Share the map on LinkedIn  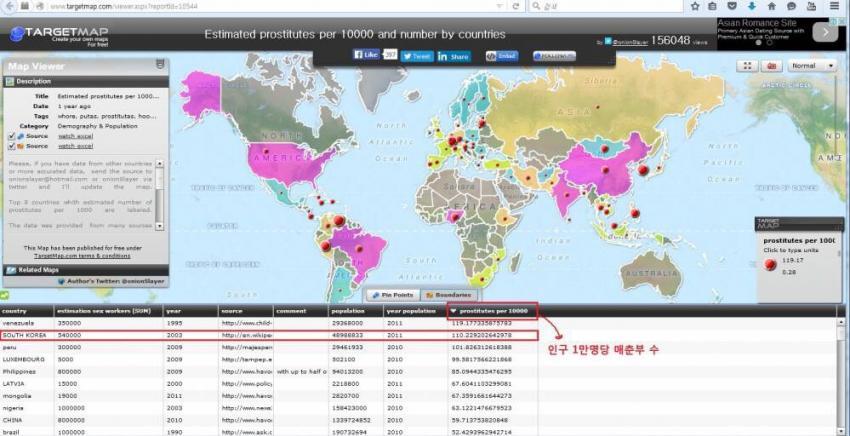click(453, 56)
